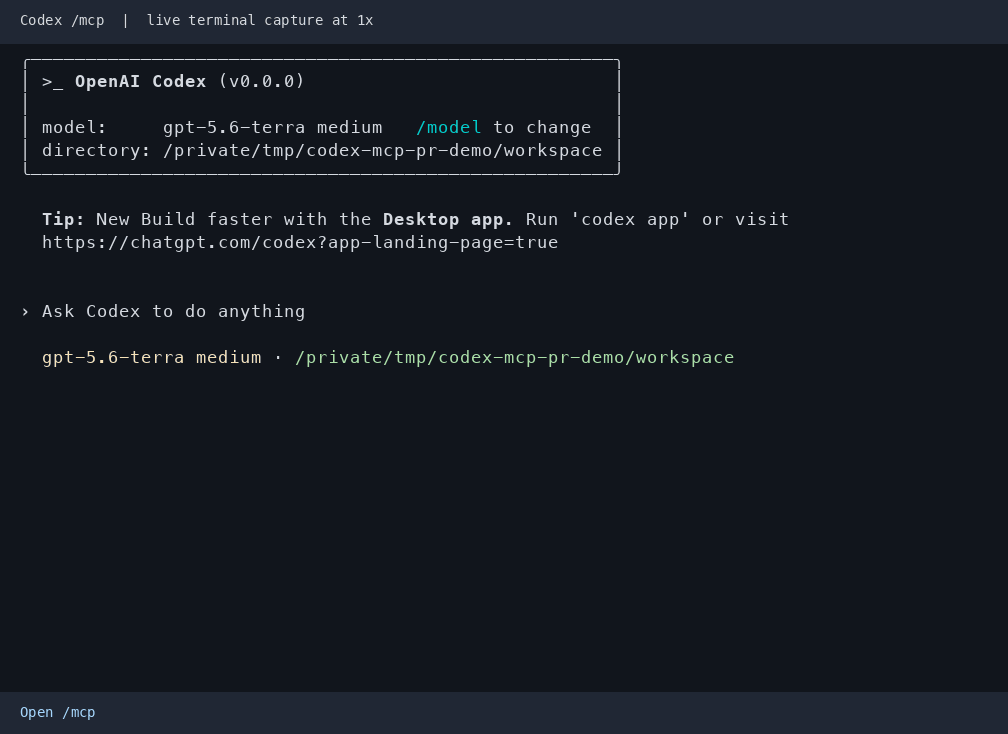This screenshot has width=1008, height=734.
Task: Click the /model command in the header box
Action: [449, 127]
